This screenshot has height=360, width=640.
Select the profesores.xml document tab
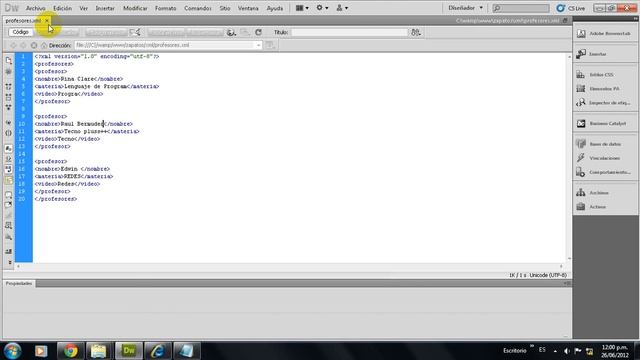23,20
